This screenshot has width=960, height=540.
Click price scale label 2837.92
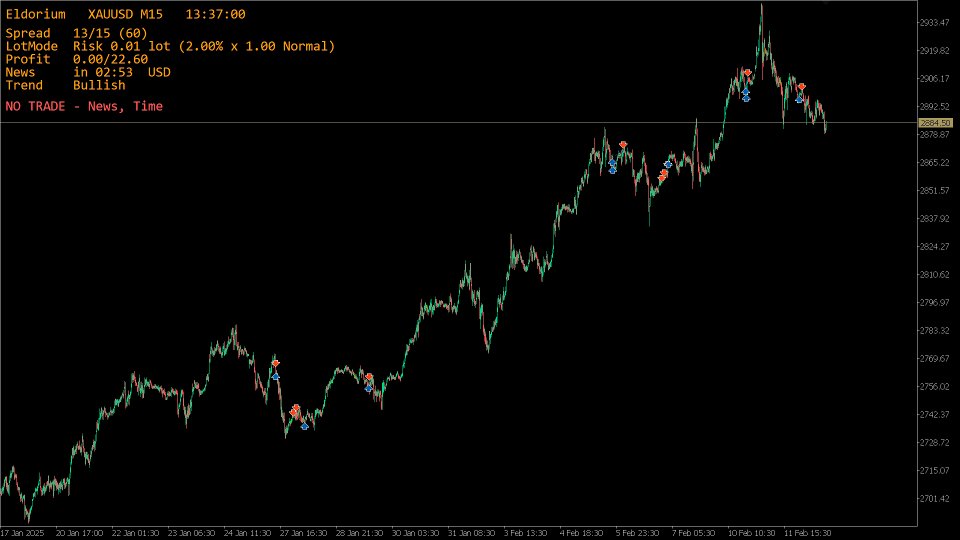point(934,219)
